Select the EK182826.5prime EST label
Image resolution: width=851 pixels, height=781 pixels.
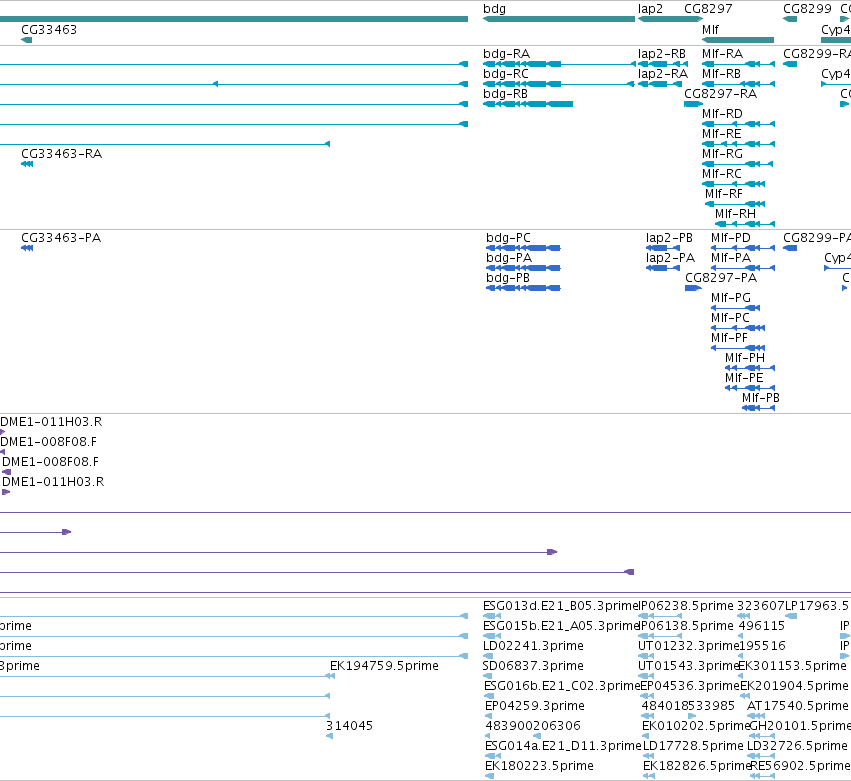click(x=697, y=766)
